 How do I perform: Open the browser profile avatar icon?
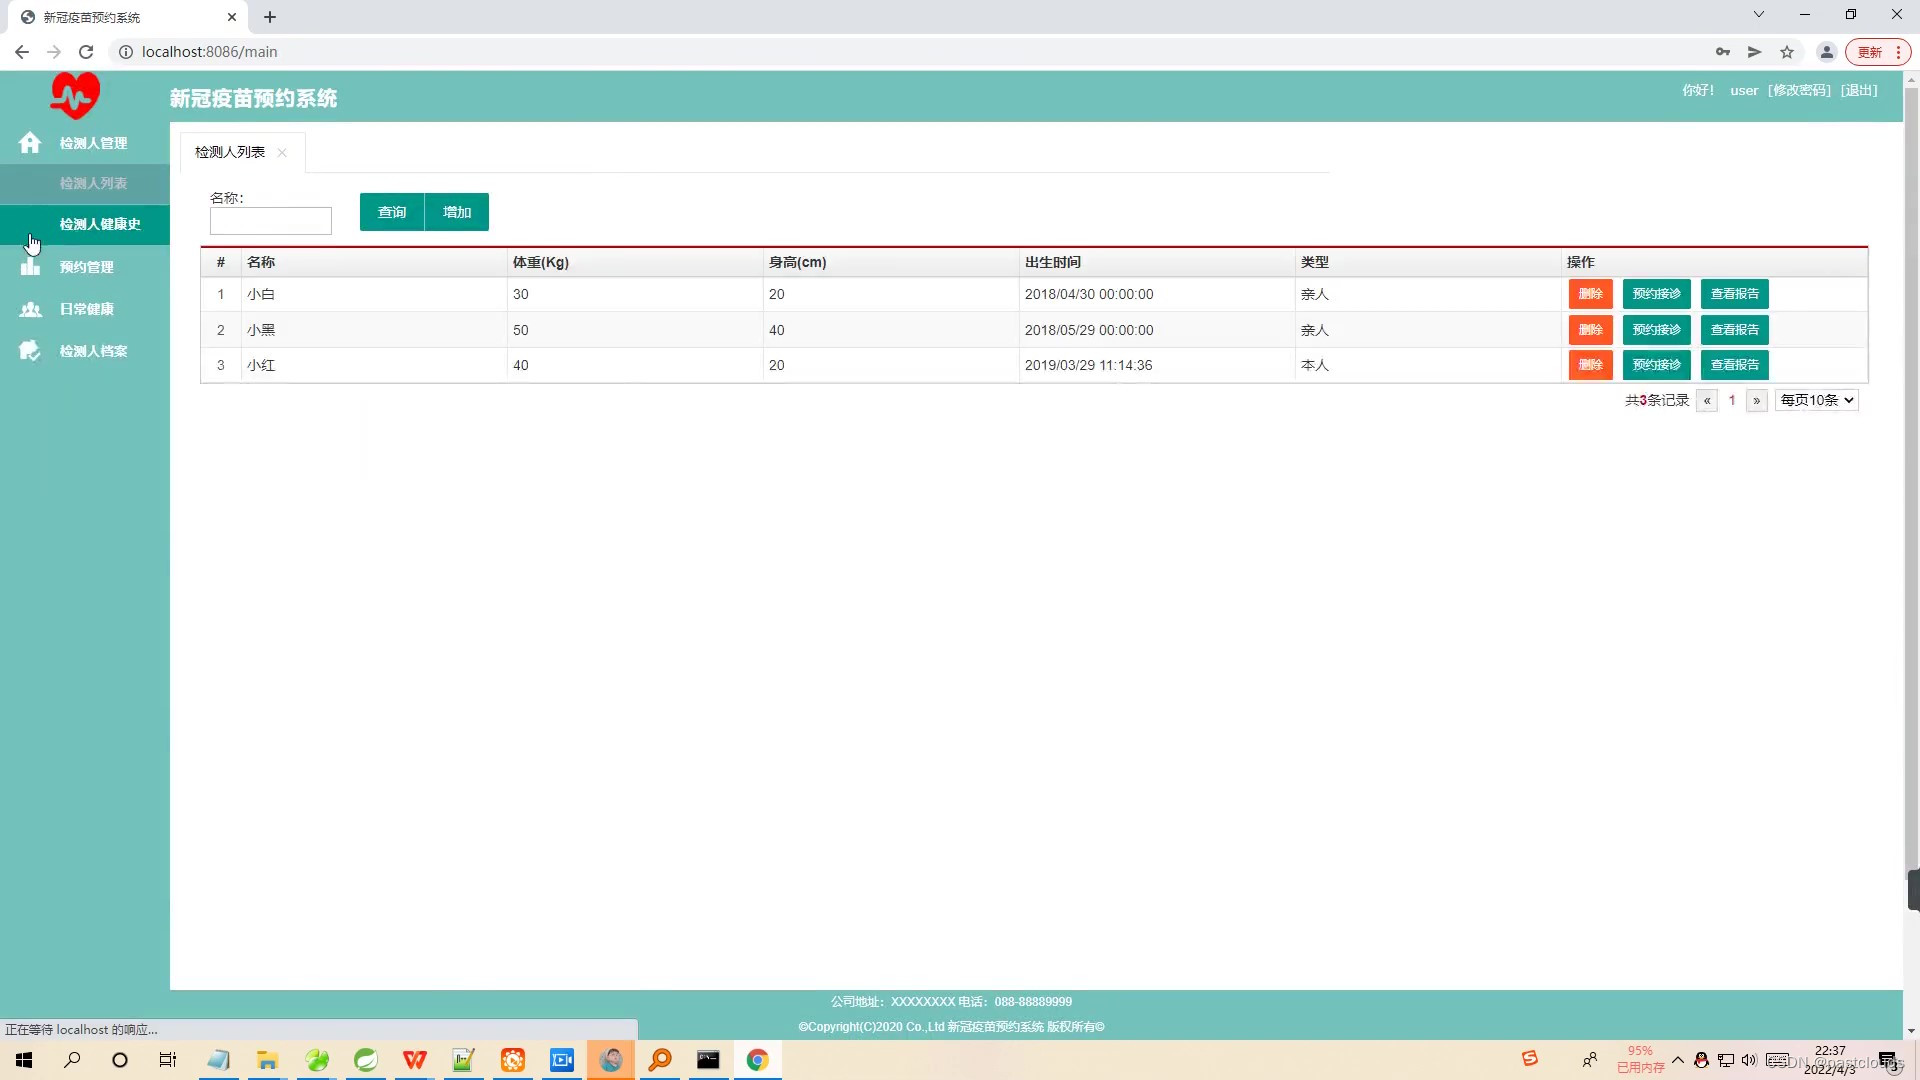[x=1826, y=52]
